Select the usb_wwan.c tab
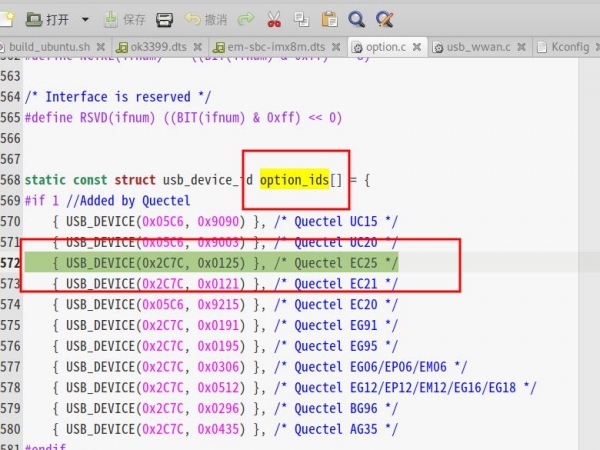The height and width of the screenshot is (450, 600). coord(476,47)
